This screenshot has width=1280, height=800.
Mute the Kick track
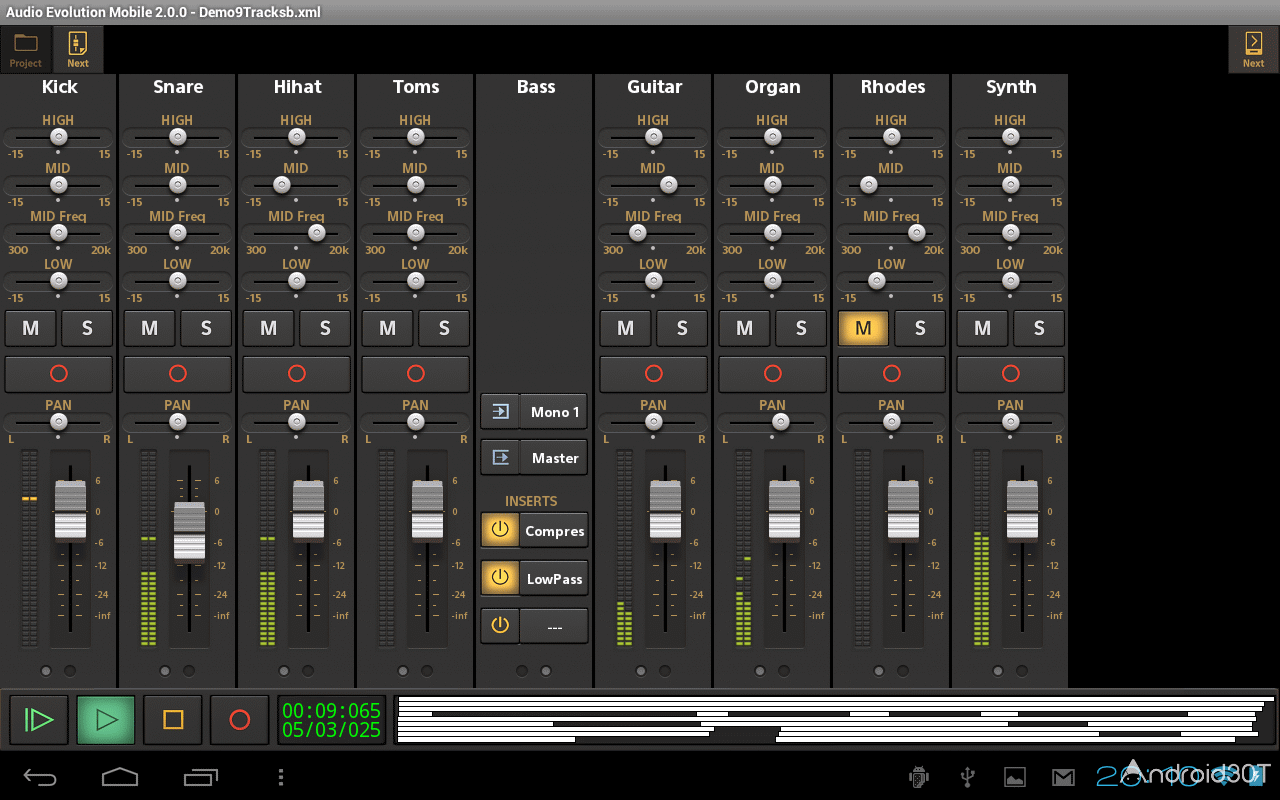coord(30,328)
